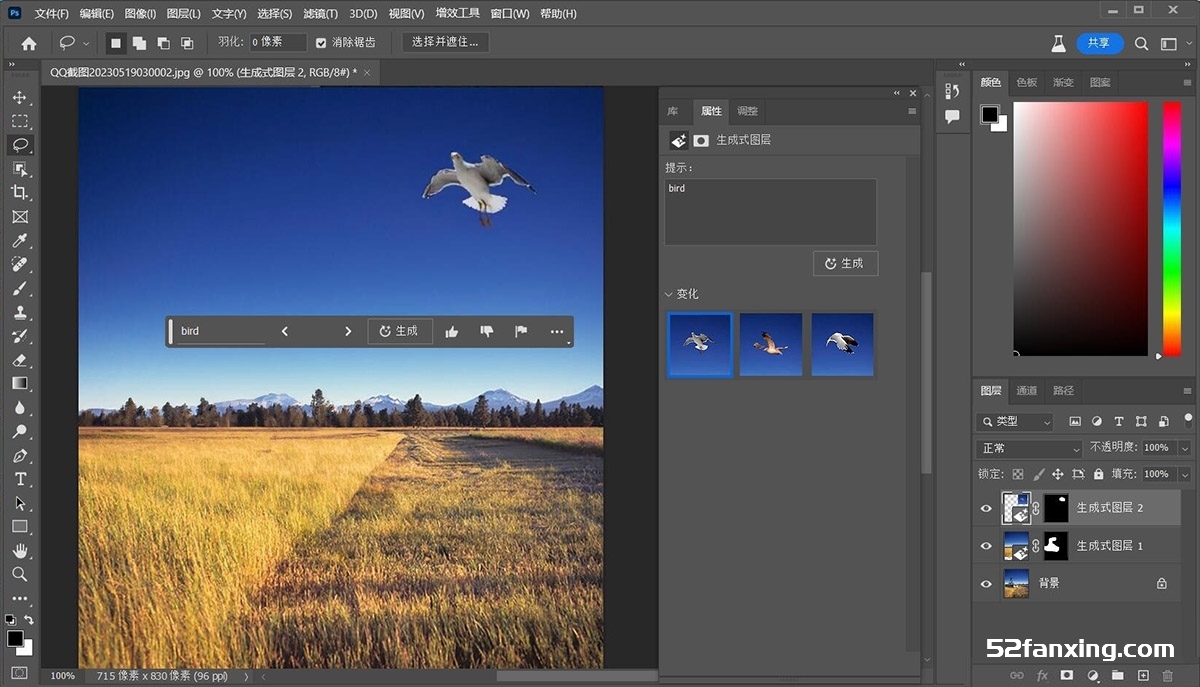
Task: Hide the 生成式图层 2 layer
Action: pyautogui.click(x=986, y=508)
